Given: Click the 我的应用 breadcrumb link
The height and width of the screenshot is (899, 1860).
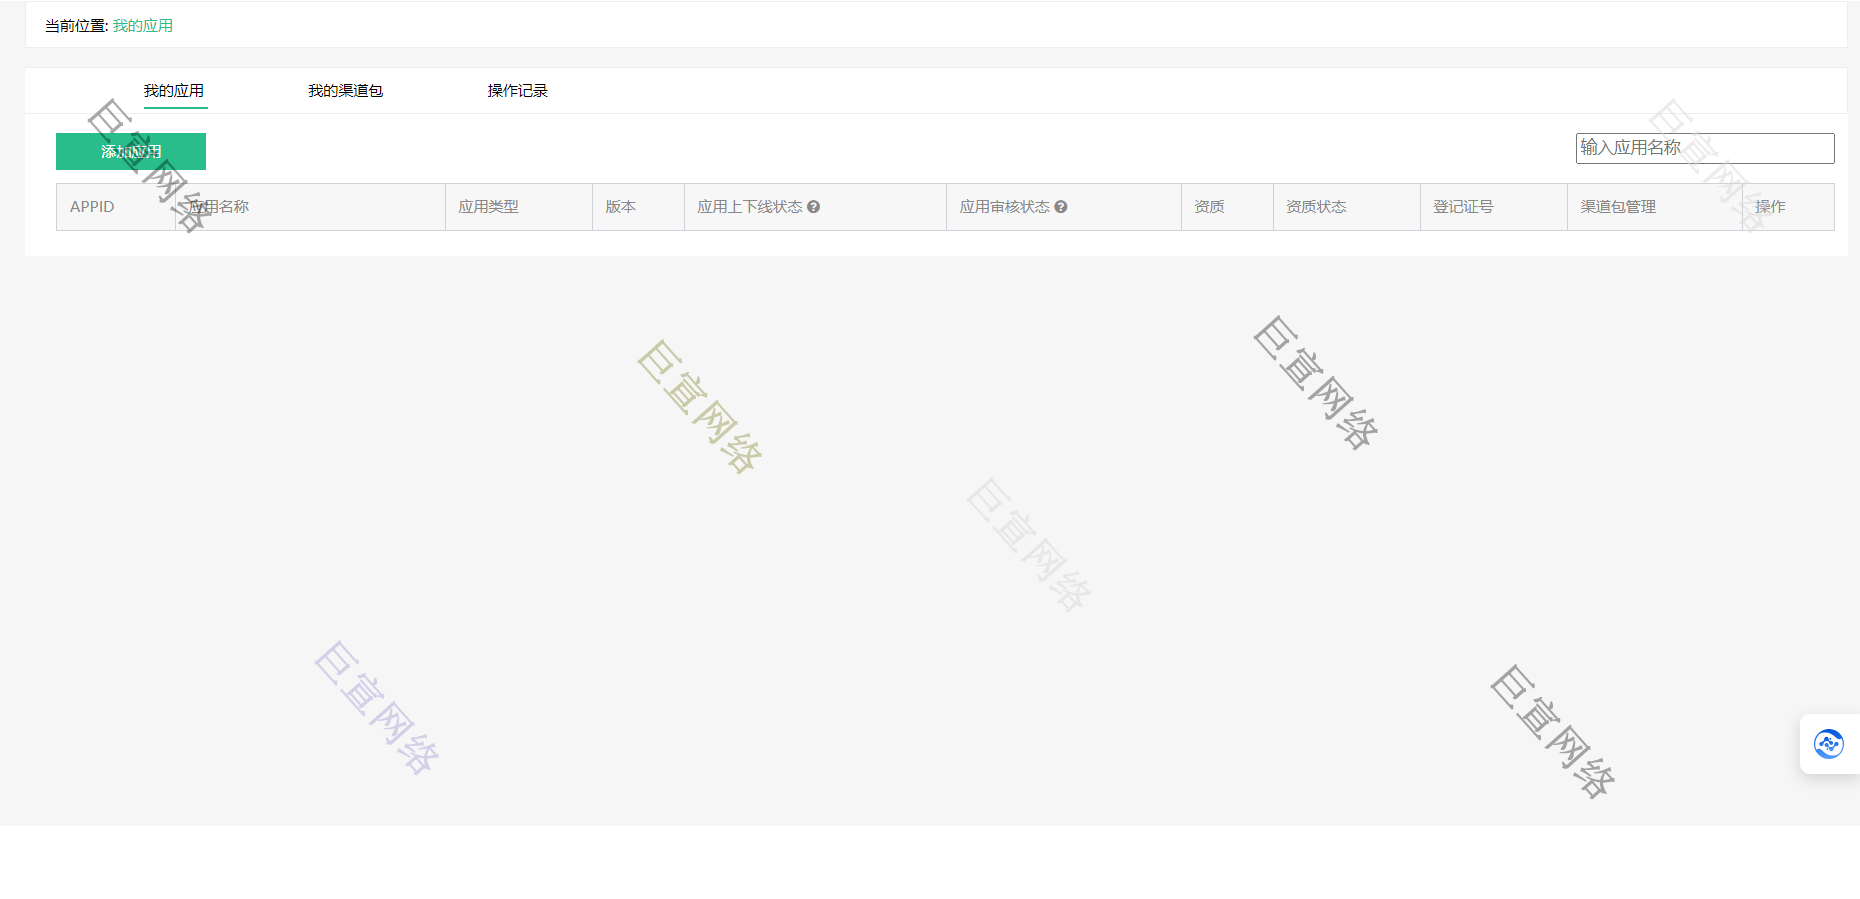Looking at the screenshot, I should (x=143, y=26).
